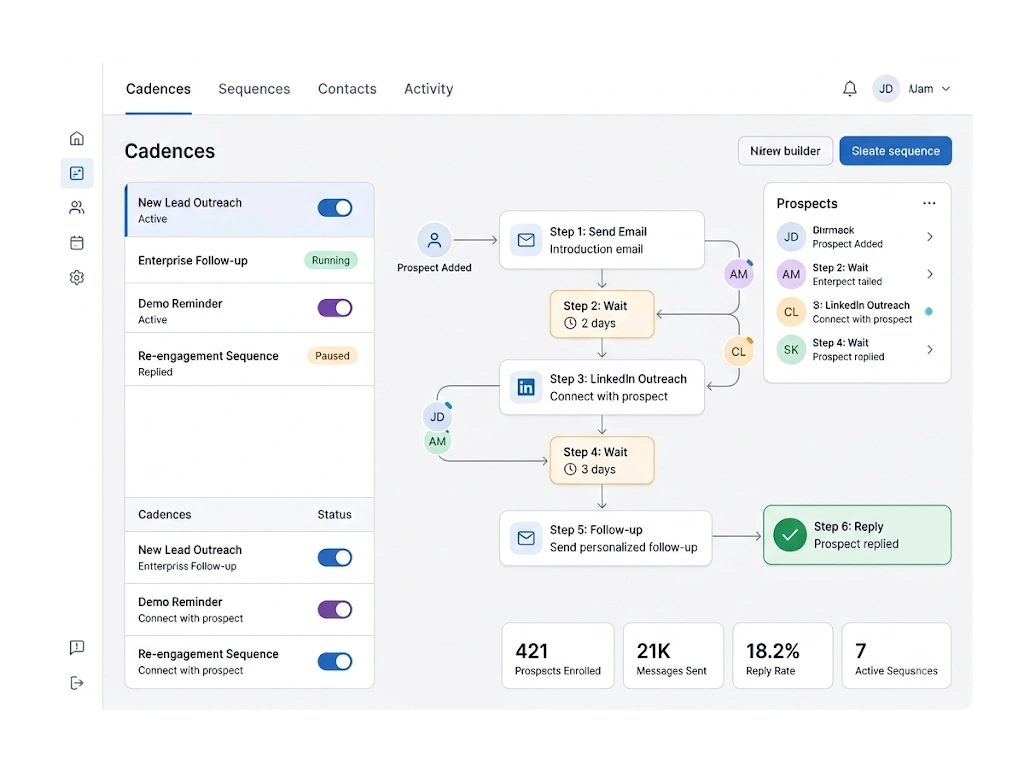Open the Step 4: Wait 3 days card
1024x765 pixels.
coord(601,461)
